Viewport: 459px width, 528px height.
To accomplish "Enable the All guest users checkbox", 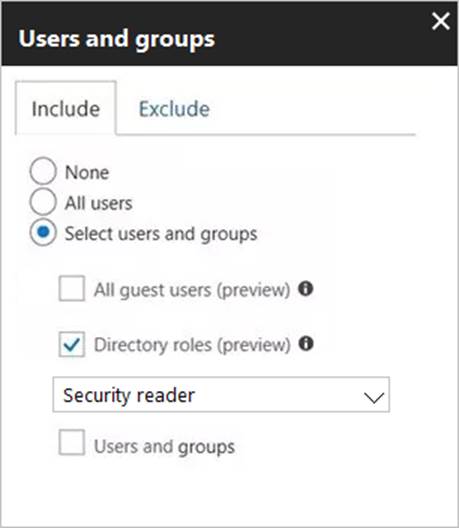I will (x=72, y=288).
